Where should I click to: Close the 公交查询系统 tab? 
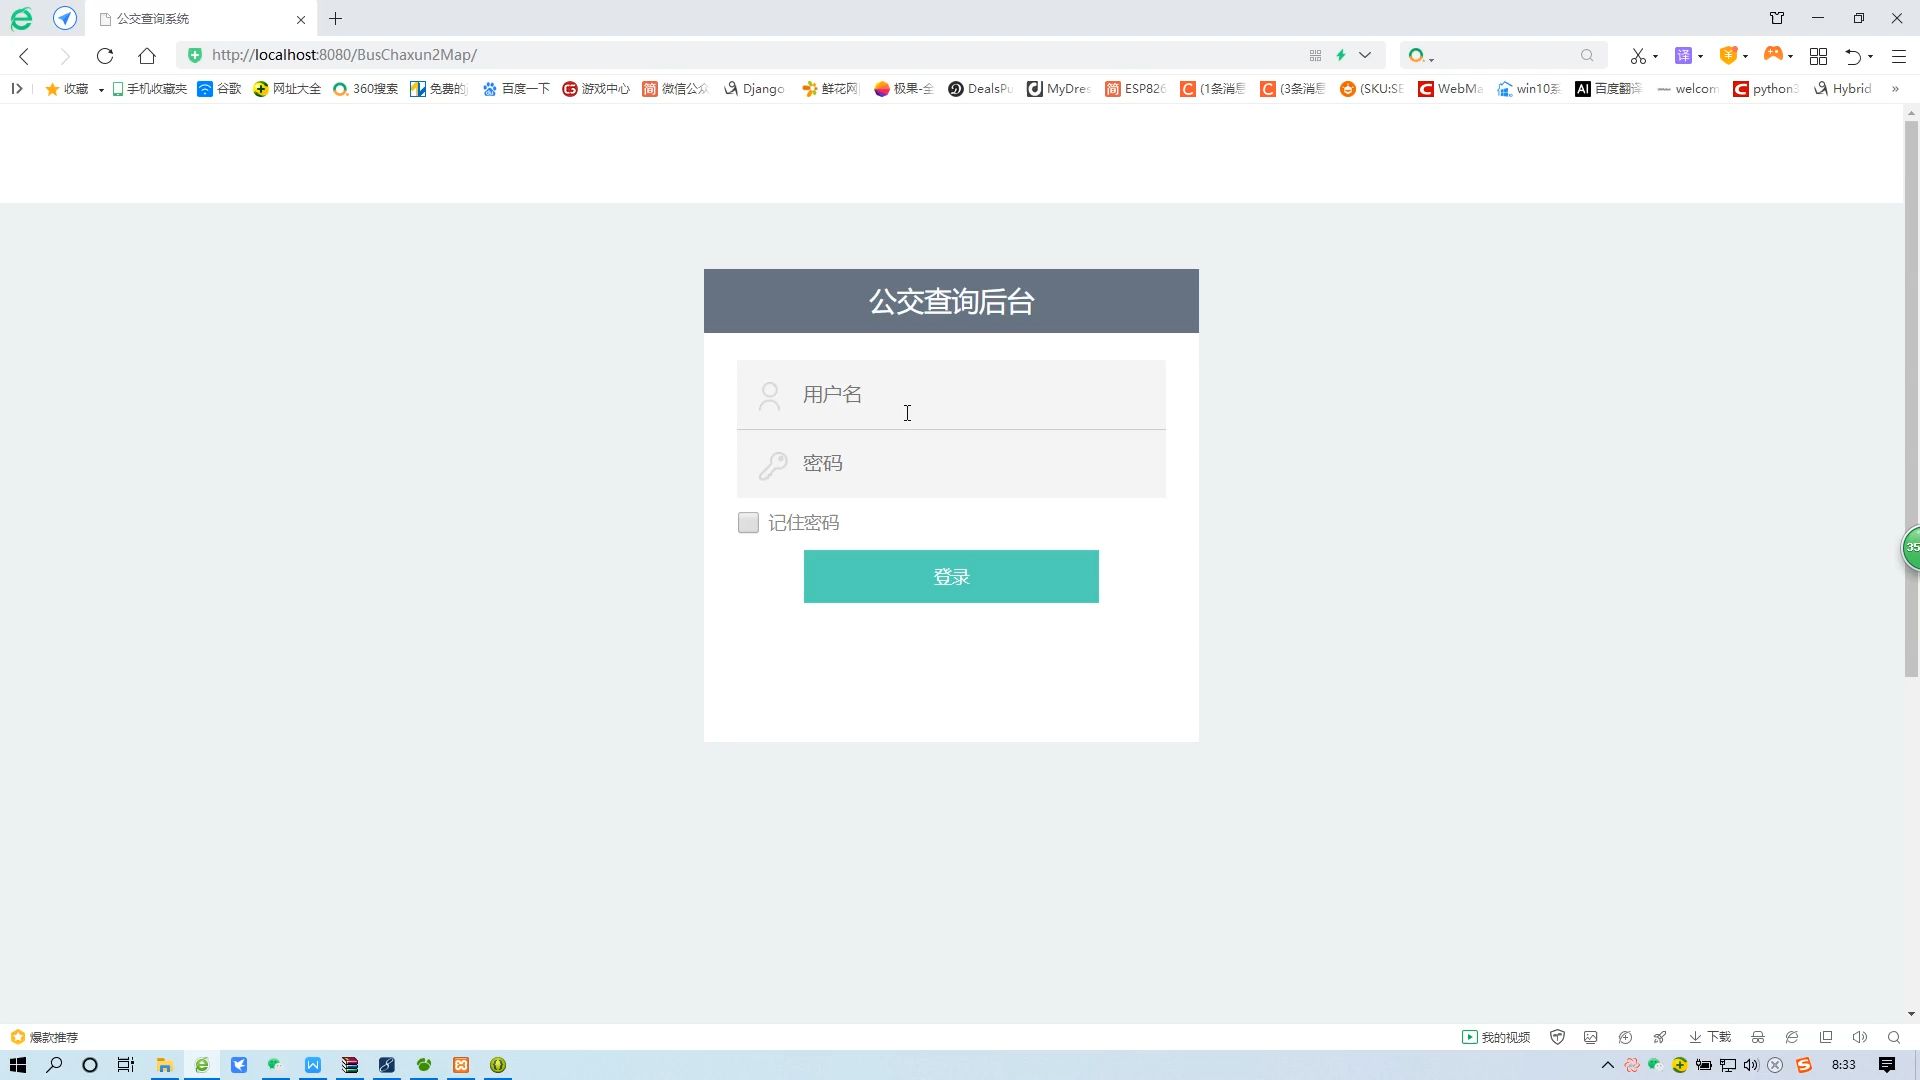(x=300, y=19)
